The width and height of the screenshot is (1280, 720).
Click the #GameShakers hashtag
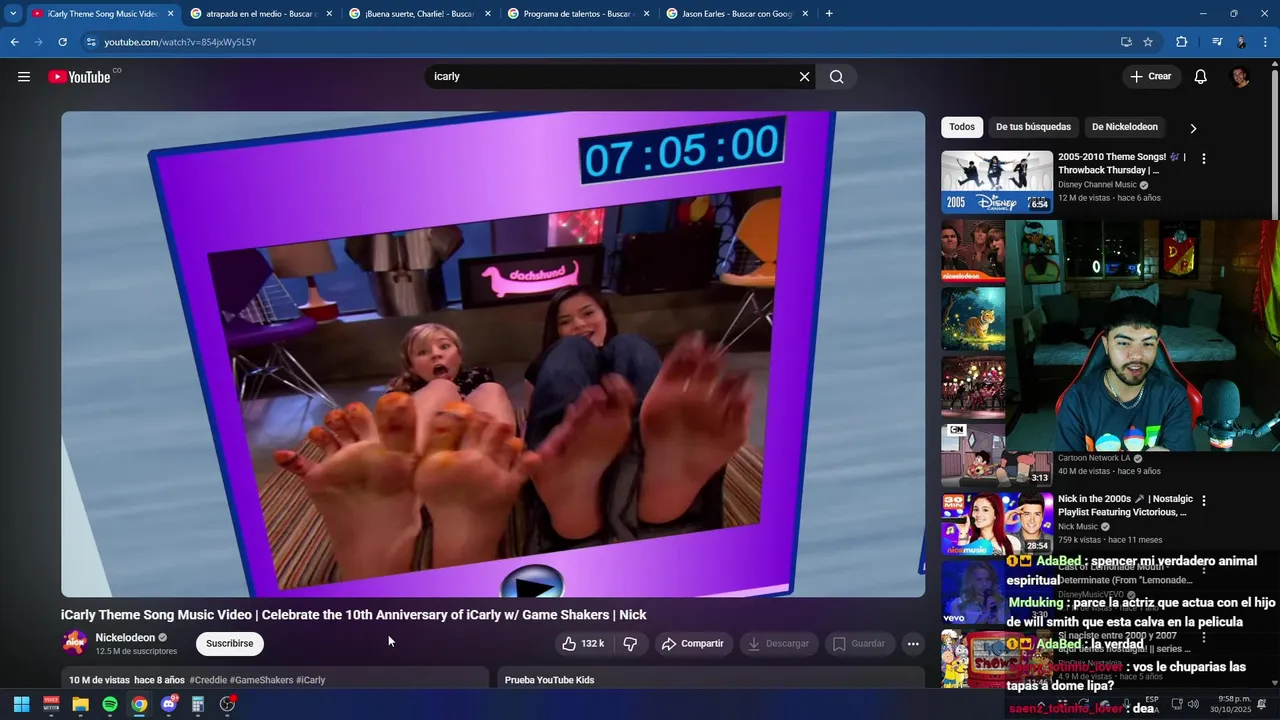pos(261,680)
